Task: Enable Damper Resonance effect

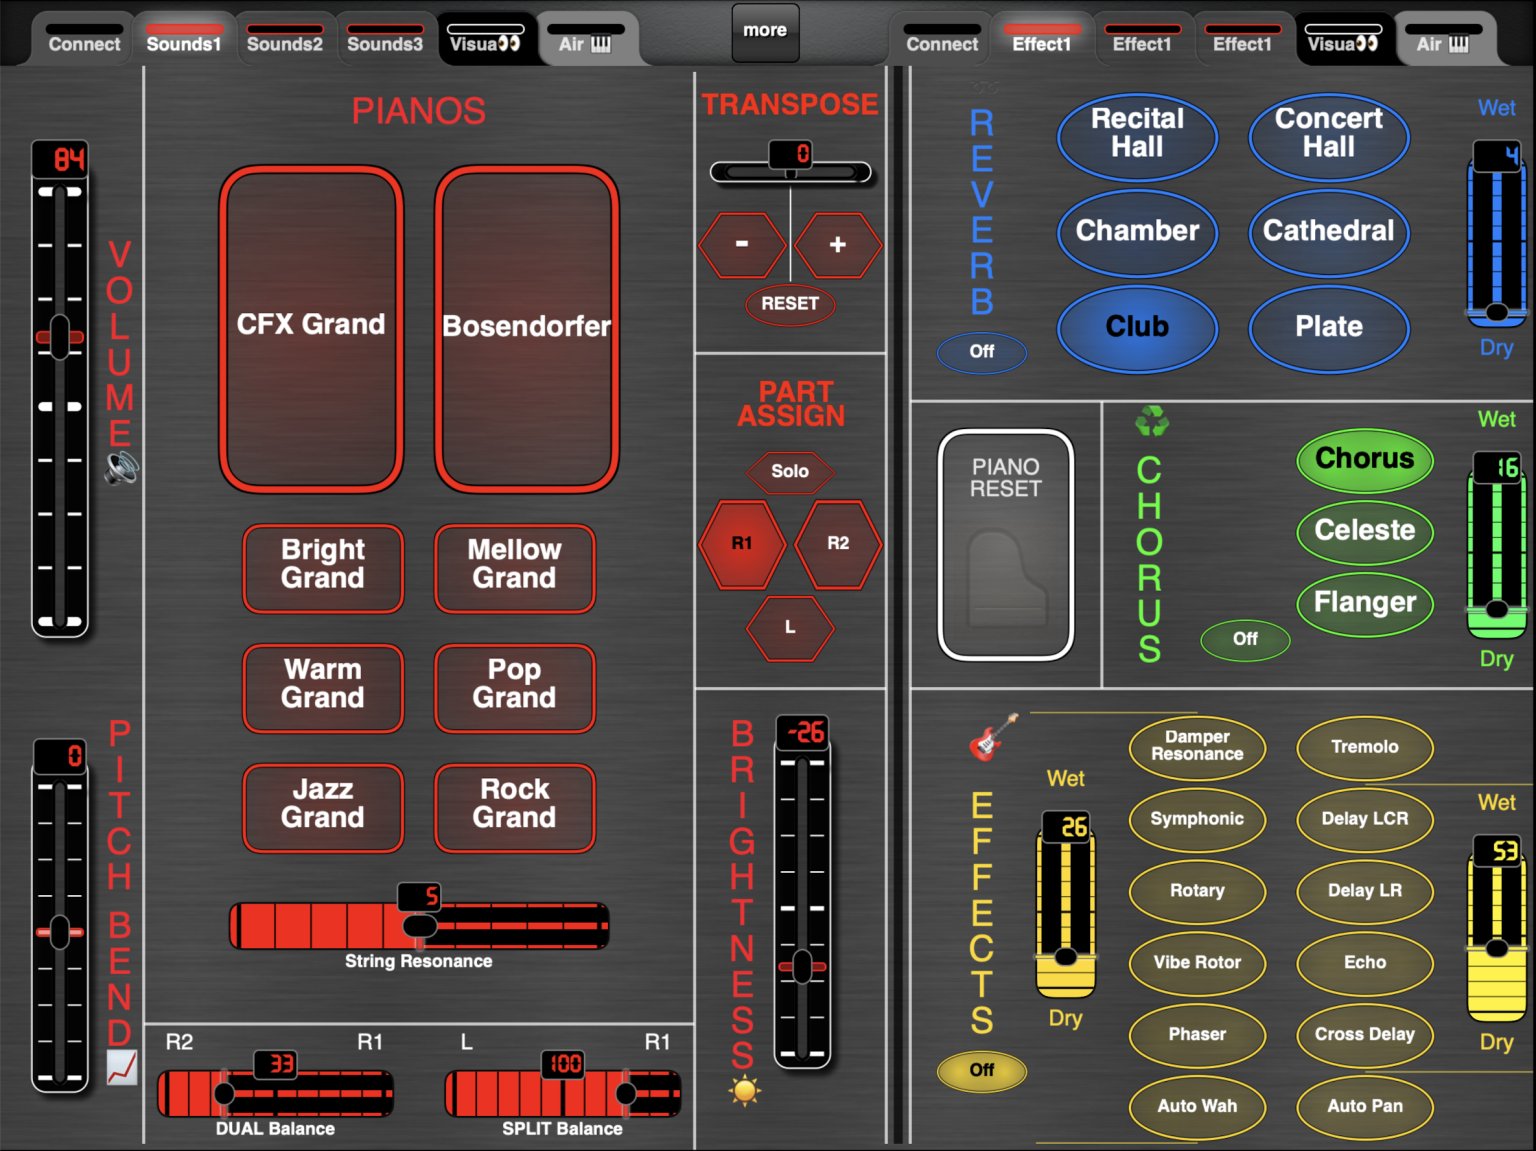Action: pos(1197,747)
